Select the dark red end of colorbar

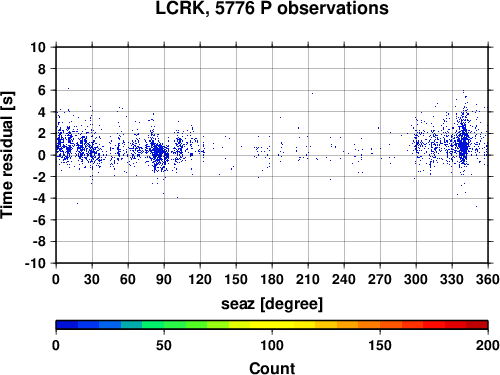(x=477, y=325)
